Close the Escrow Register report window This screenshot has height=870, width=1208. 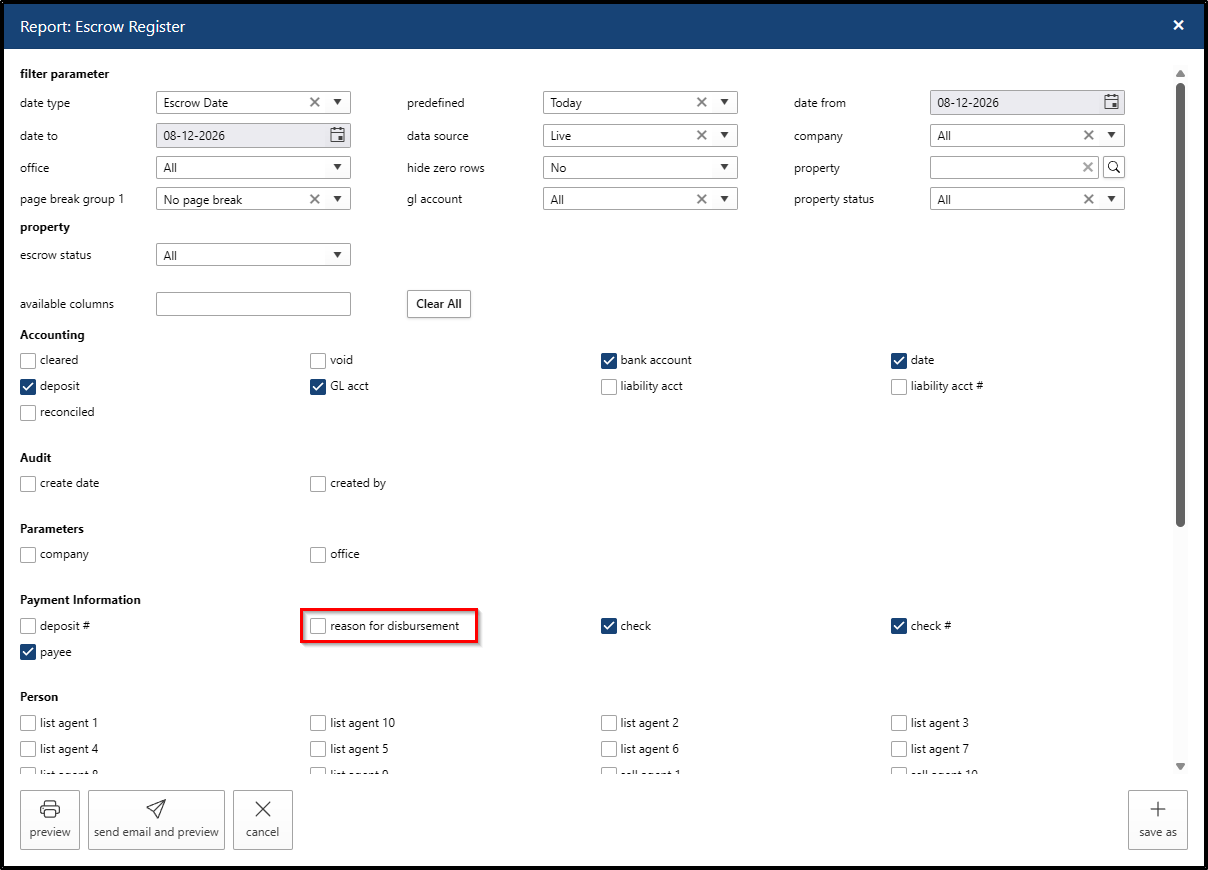(1179, 26)
